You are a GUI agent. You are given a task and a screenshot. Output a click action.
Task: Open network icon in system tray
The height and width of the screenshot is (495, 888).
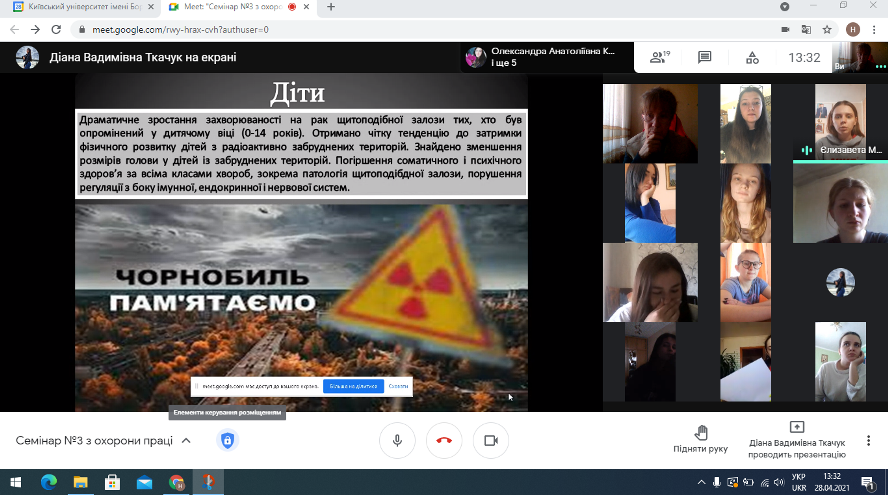point(765,483)
